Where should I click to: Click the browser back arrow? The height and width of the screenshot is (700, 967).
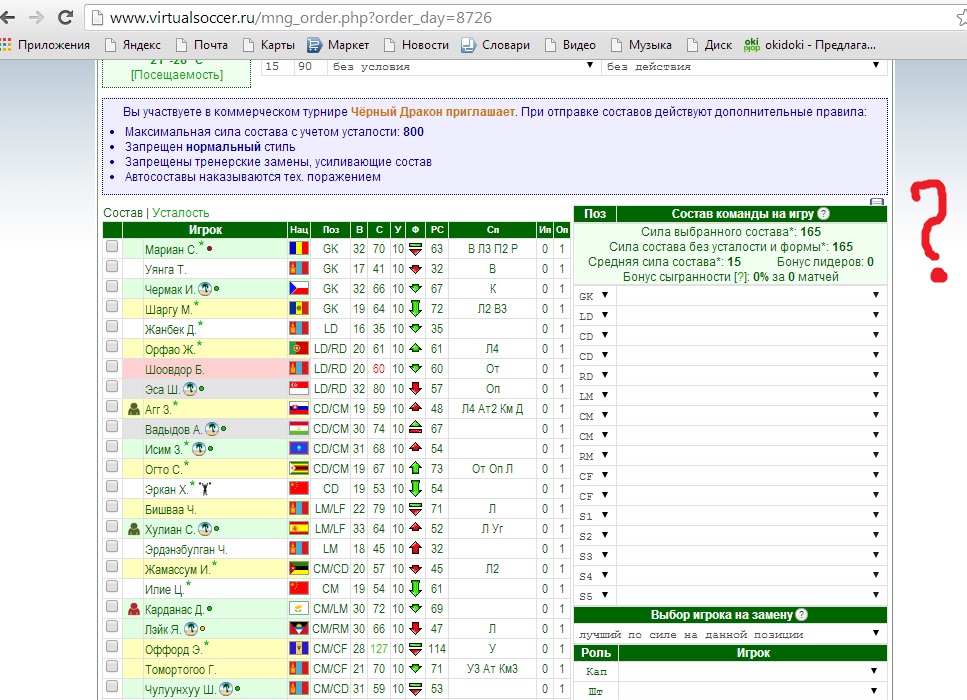pyautogui.click(x=8, y=17)
